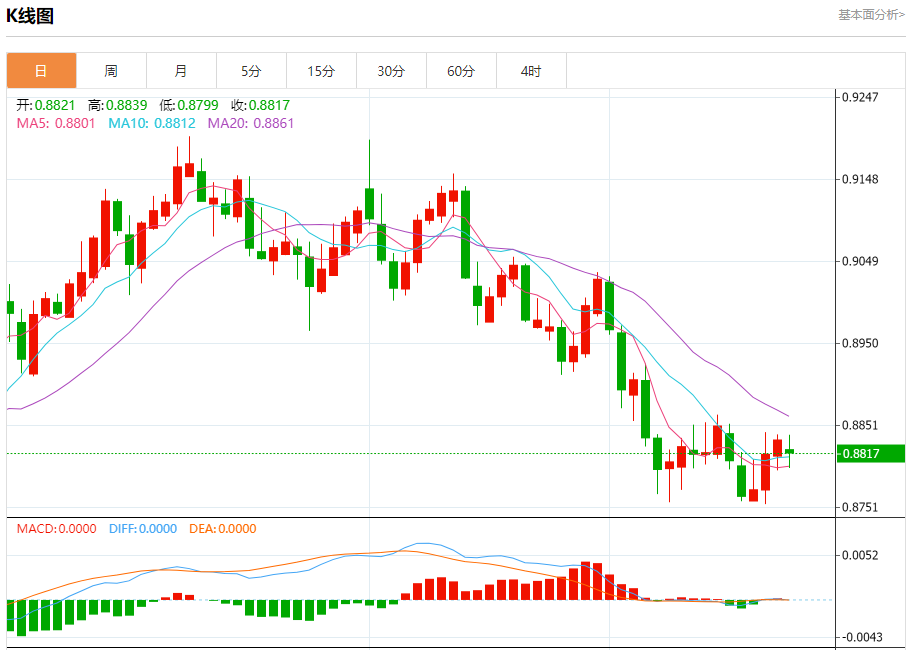
Task: Click the MA10: 0.8812 label
Action: (152, 123)
